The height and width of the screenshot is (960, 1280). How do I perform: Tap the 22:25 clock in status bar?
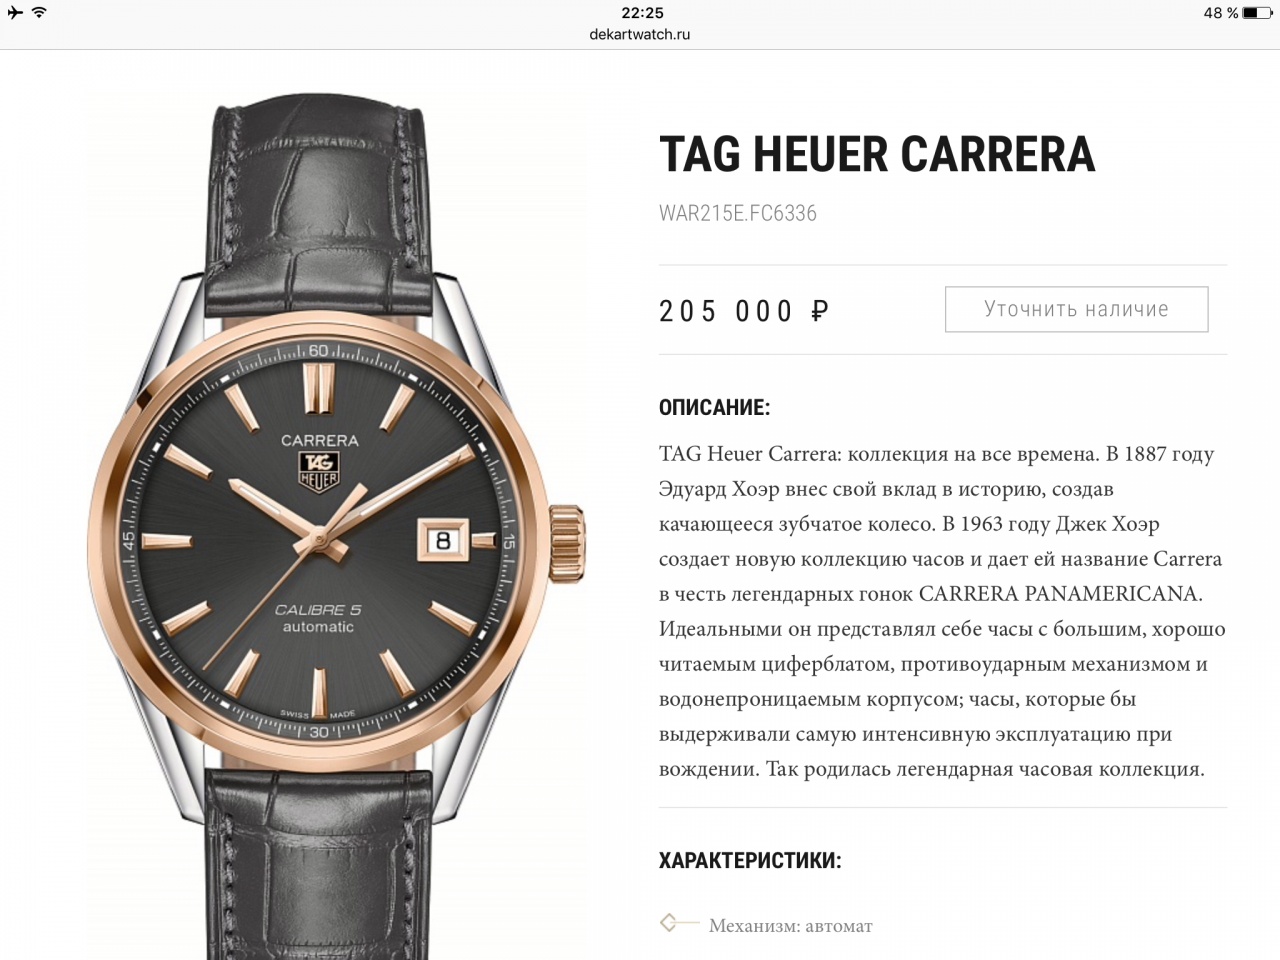point(642,13)
